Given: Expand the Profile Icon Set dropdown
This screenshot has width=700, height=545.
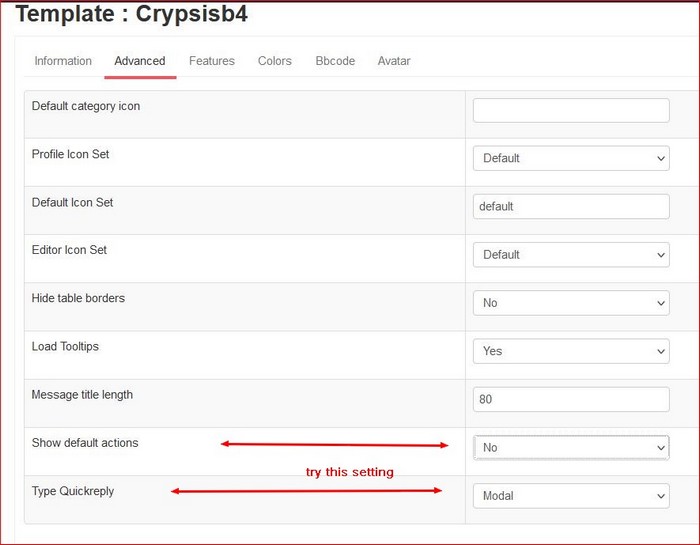Looking at the screenshot, I should 571,158.
